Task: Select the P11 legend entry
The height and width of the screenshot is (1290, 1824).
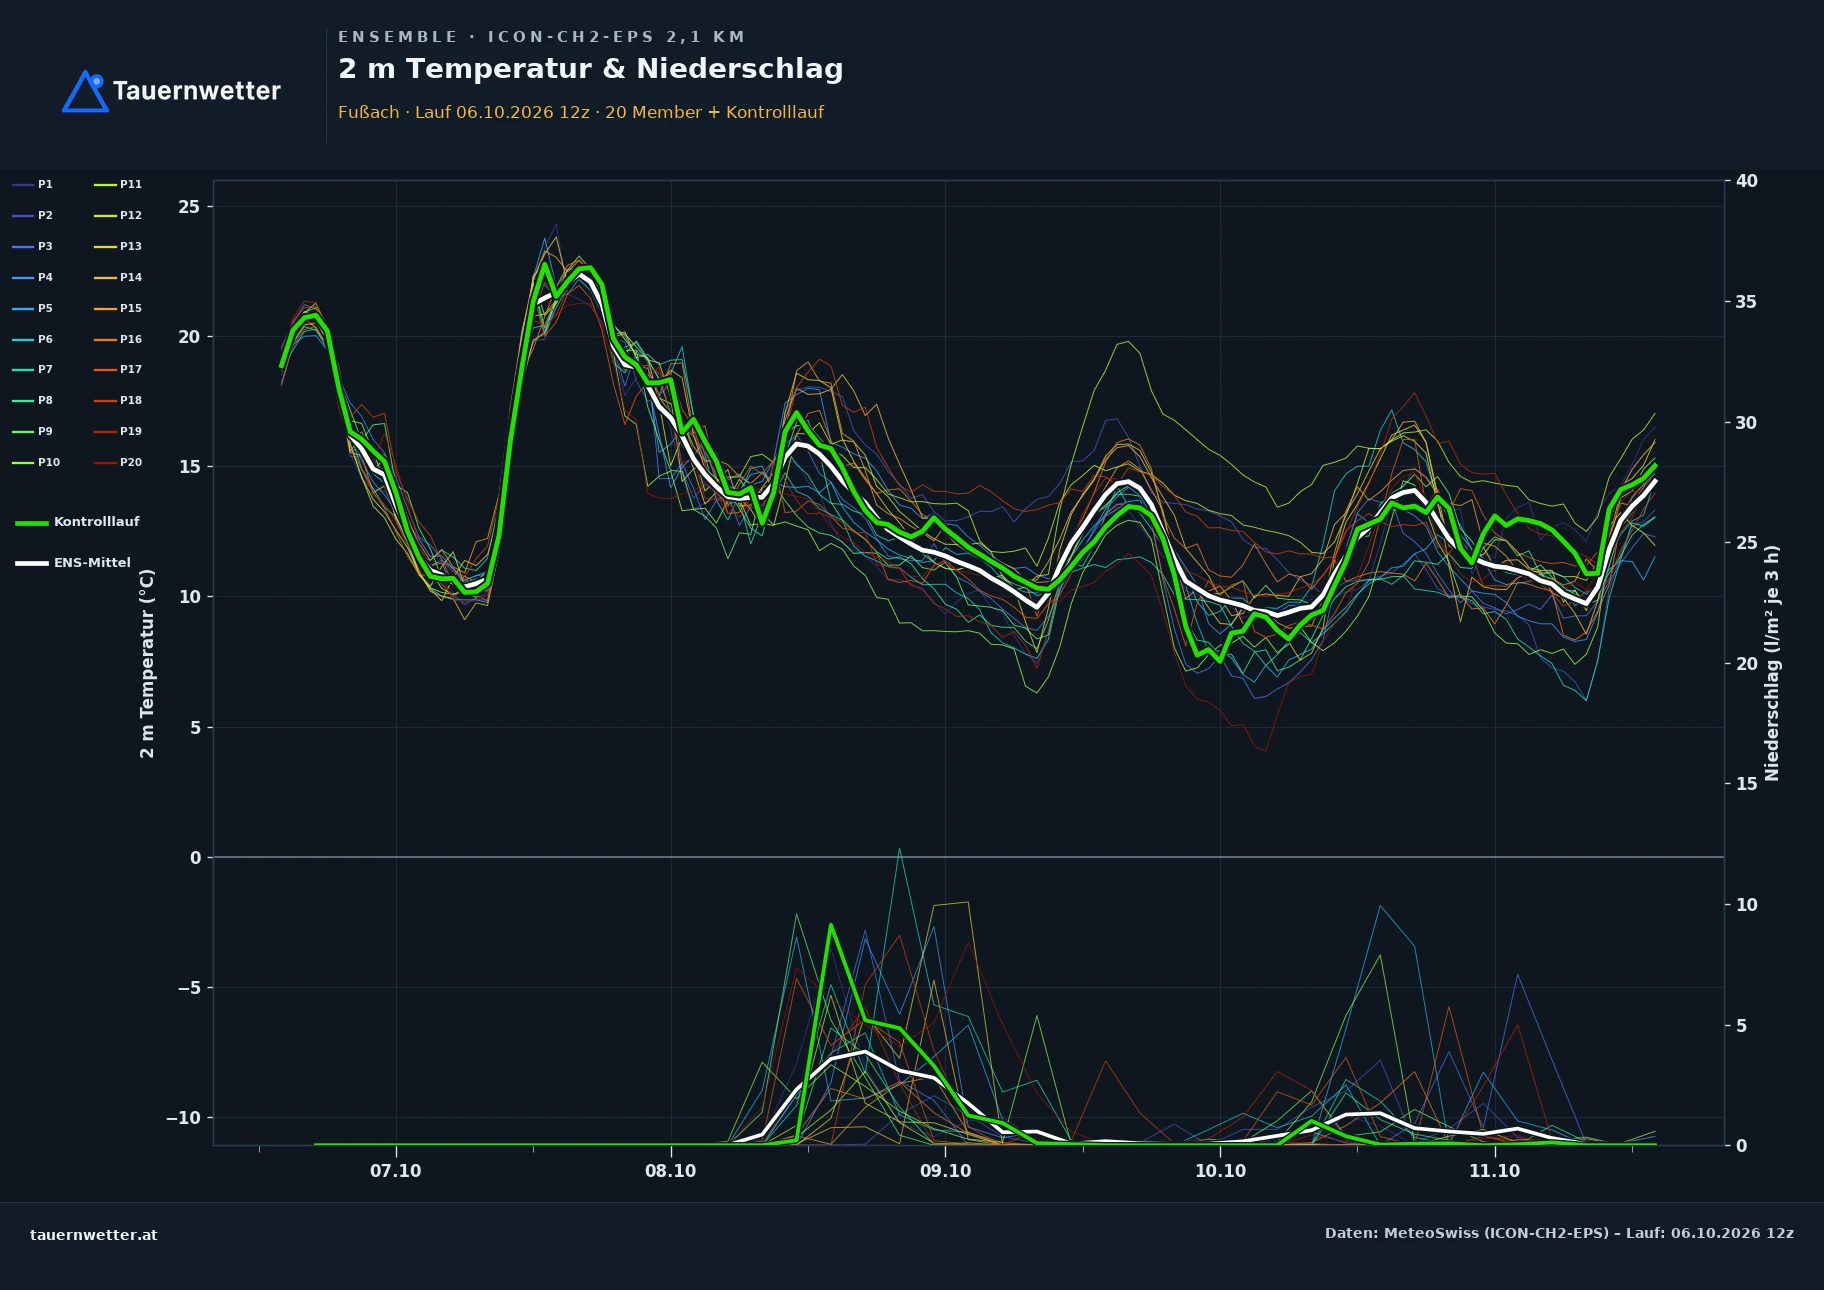Action: (x=118, y=184)
